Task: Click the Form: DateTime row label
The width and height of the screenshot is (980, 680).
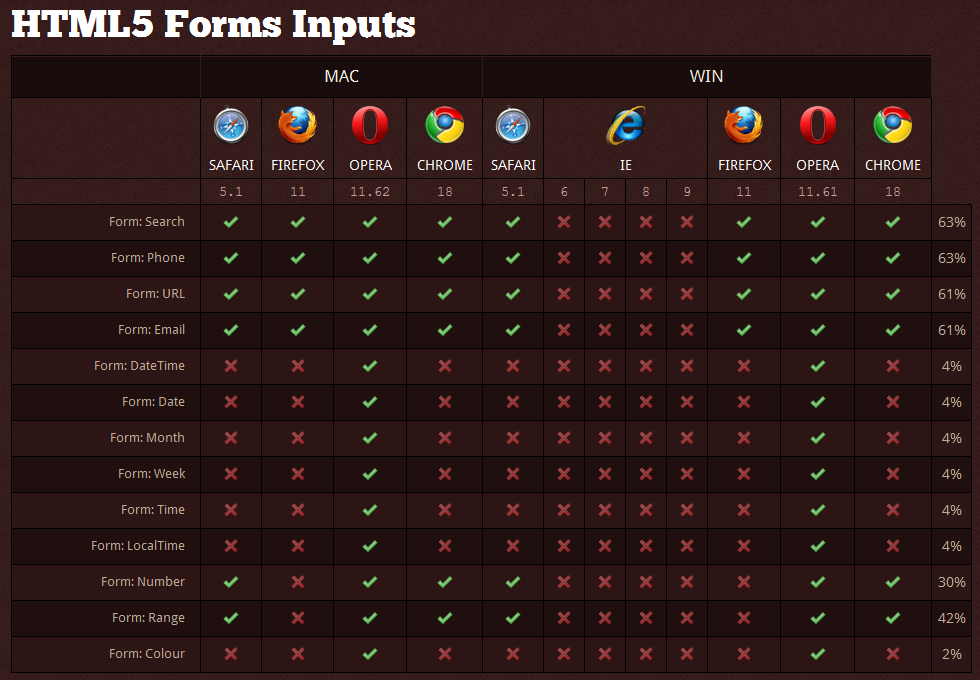Action: [x=139, y=366]
